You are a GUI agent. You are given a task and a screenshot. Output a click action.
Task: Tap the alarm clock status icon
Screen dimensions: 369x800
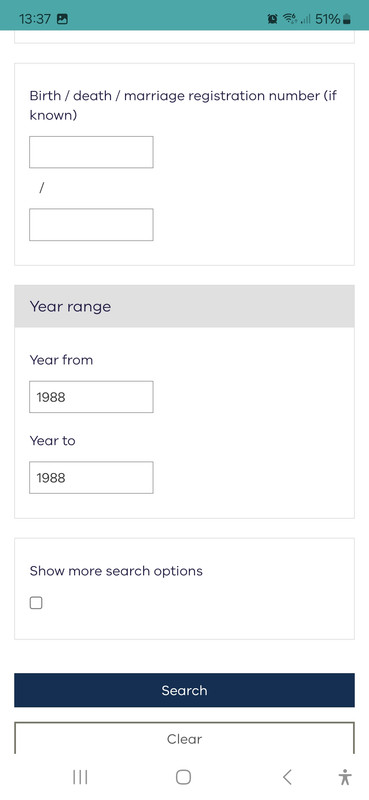272,19
